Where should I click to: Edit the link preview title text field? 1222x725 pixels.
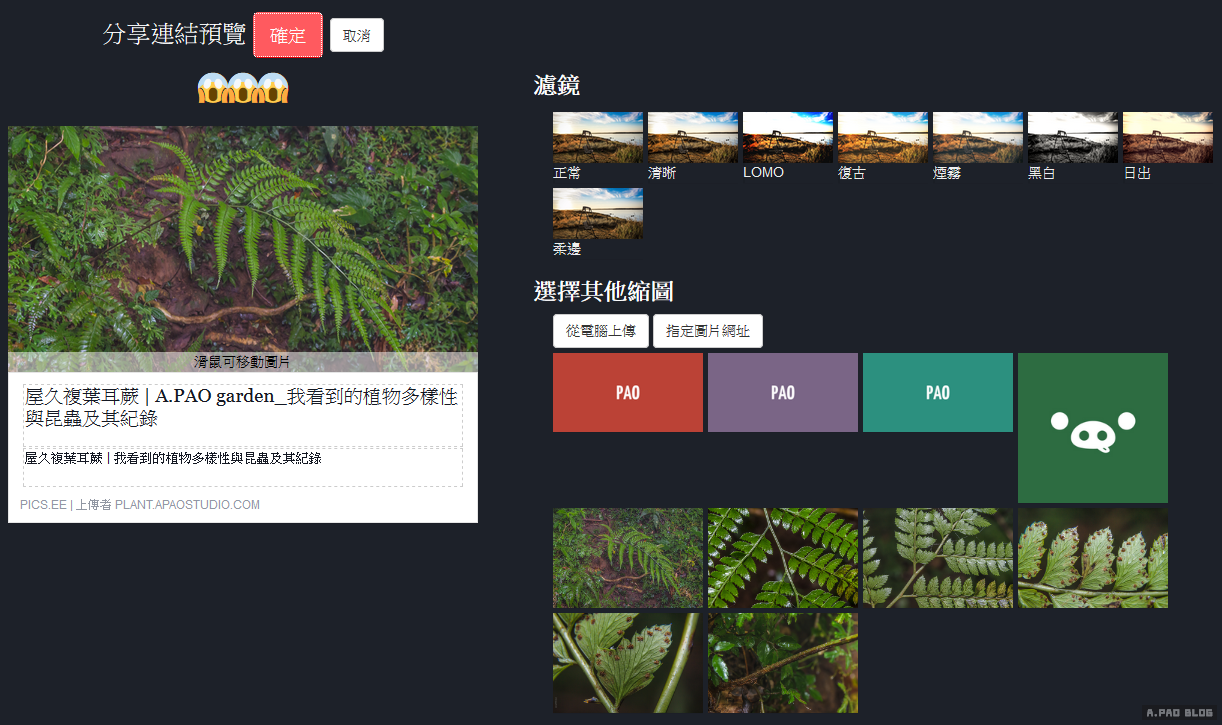242,408
